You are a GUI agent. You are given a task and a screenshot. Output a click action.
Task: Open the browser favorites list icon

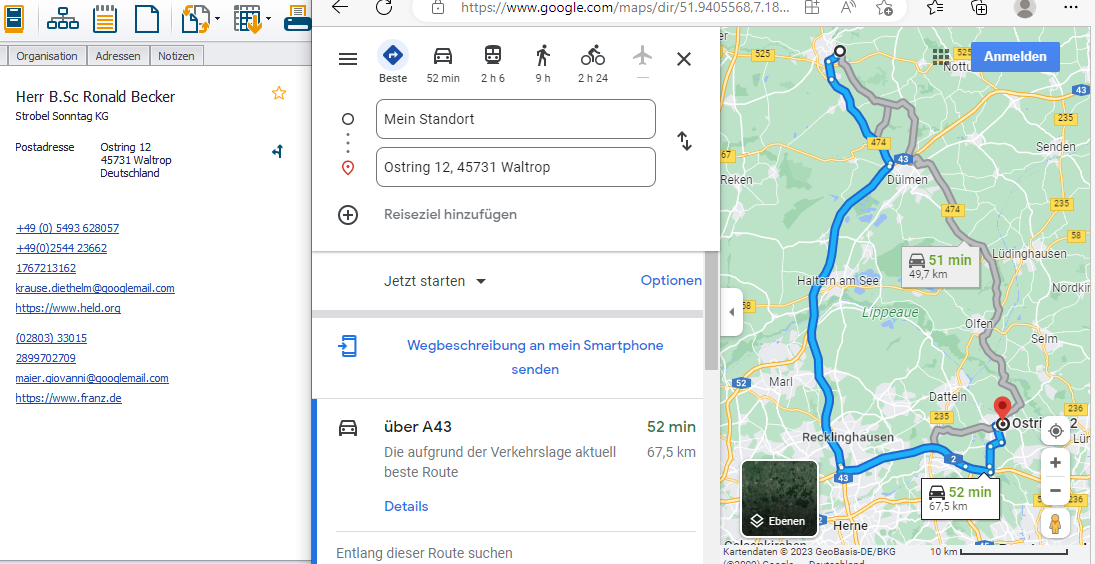click(x=936, y=7)
